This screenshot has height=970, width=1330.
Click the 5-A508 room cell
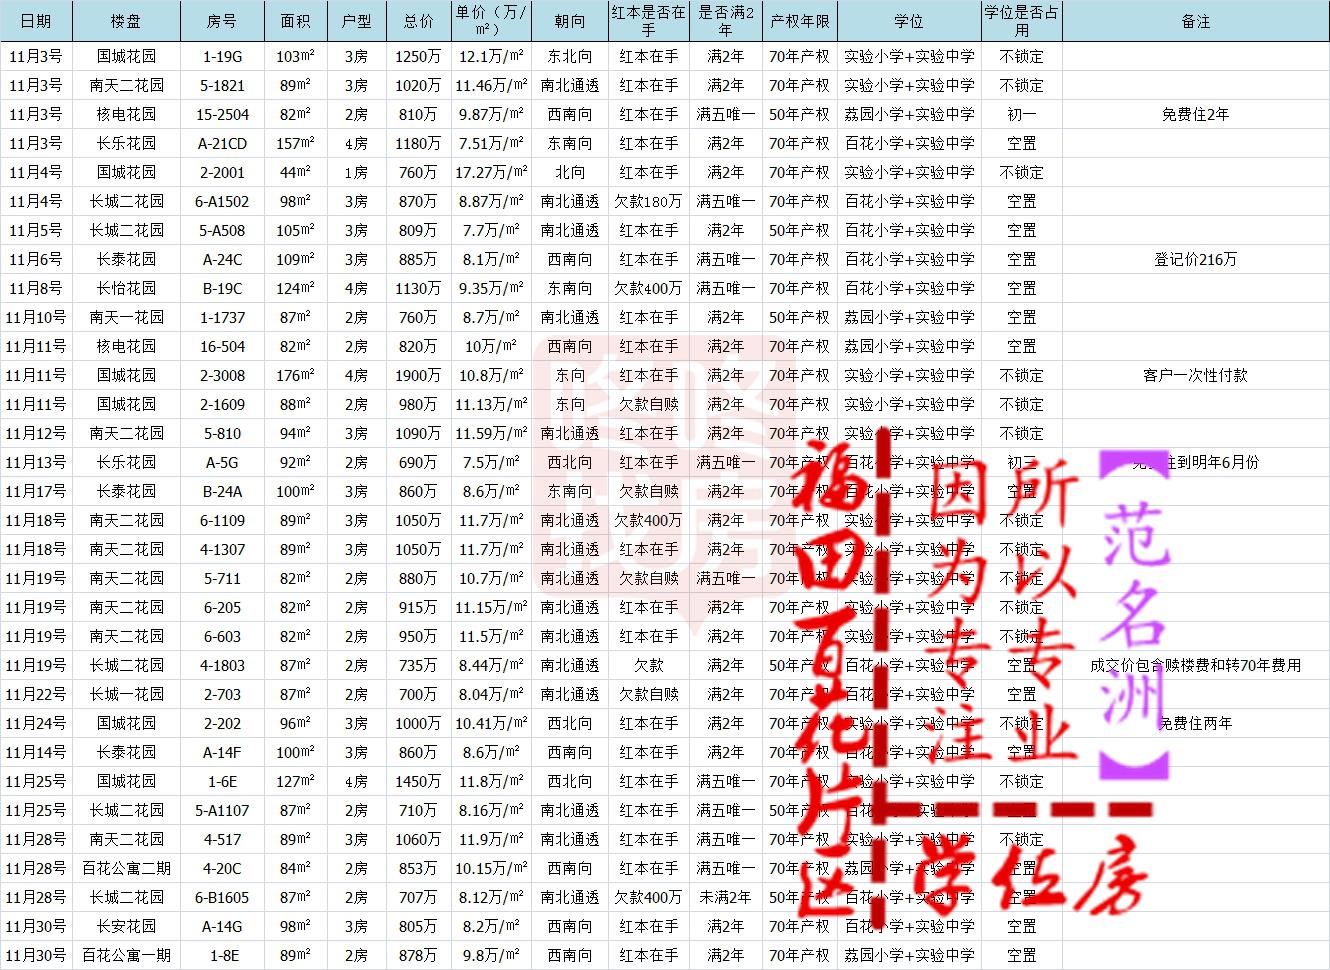coord(222,231)
